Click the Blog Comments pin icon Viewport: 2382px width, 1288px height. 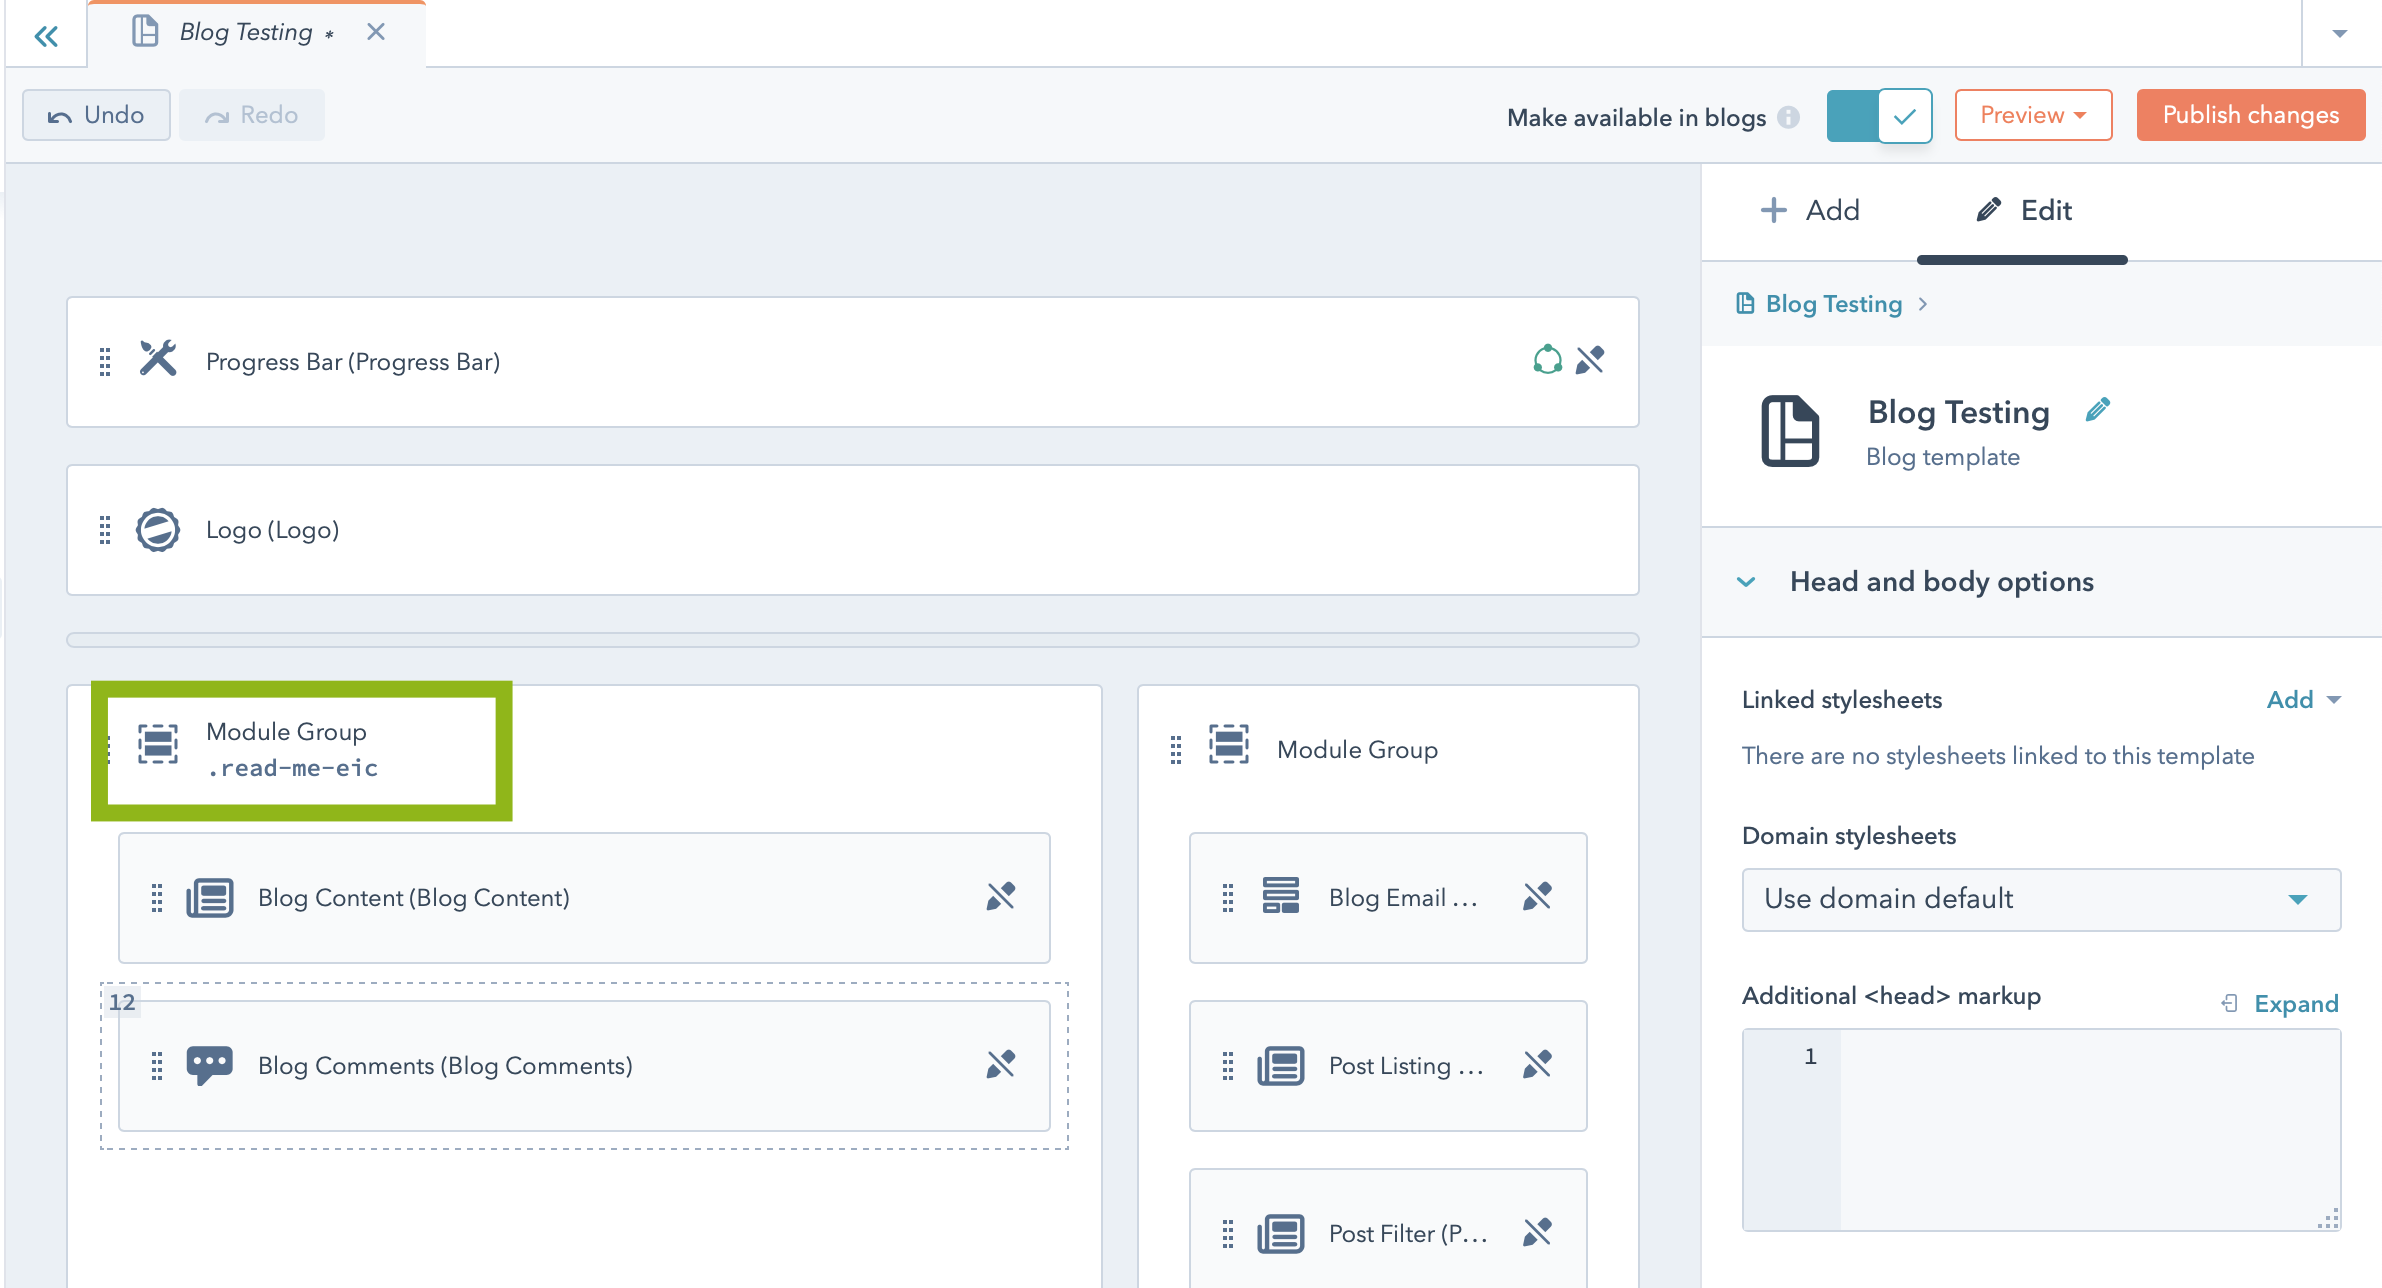click(x=1001, y=1064)
